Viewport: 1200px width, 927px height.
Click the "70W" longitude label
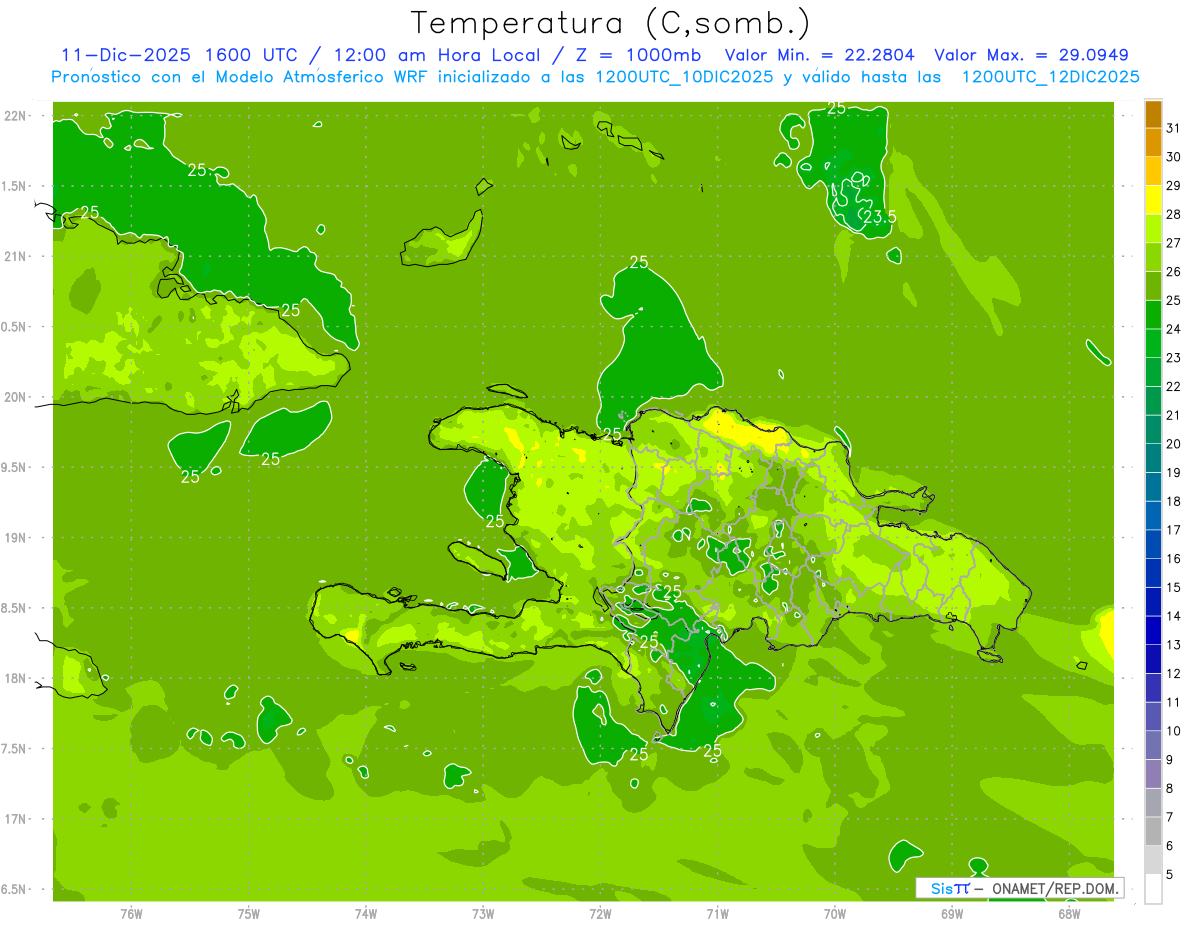click(835, 913)
